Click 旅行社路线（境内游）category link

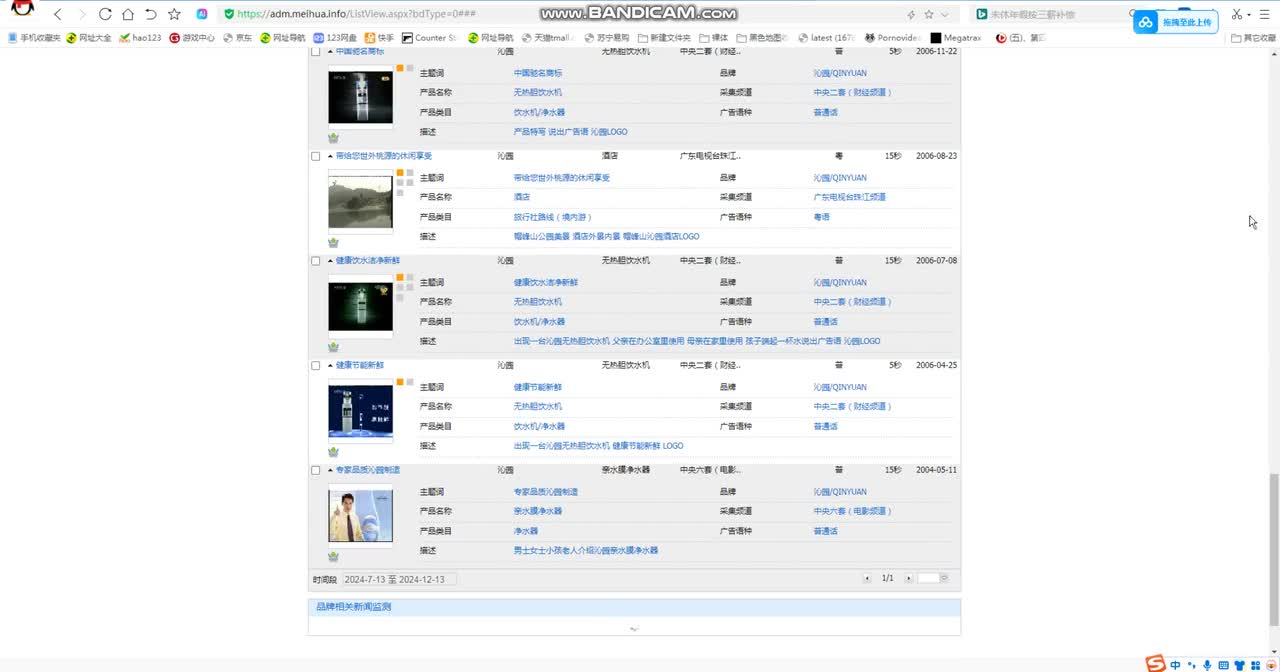click(553, 217)
